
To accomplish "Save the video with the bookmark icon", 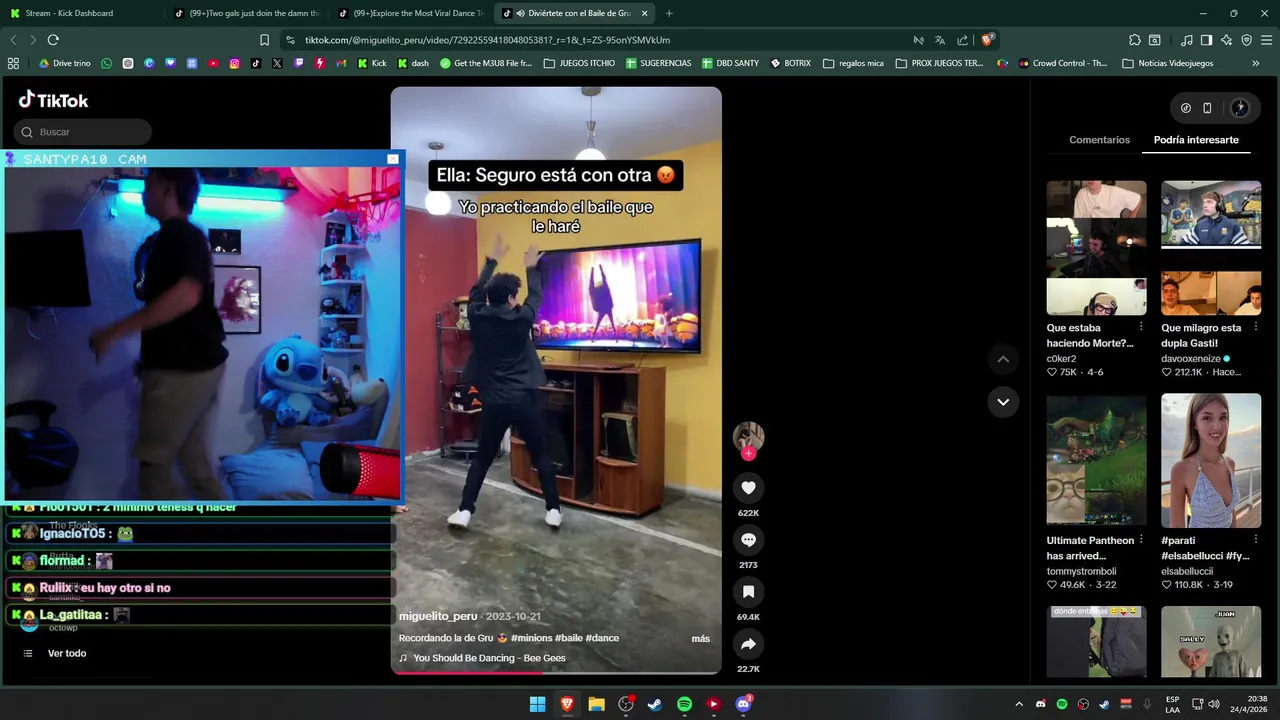I will point(748,592).
